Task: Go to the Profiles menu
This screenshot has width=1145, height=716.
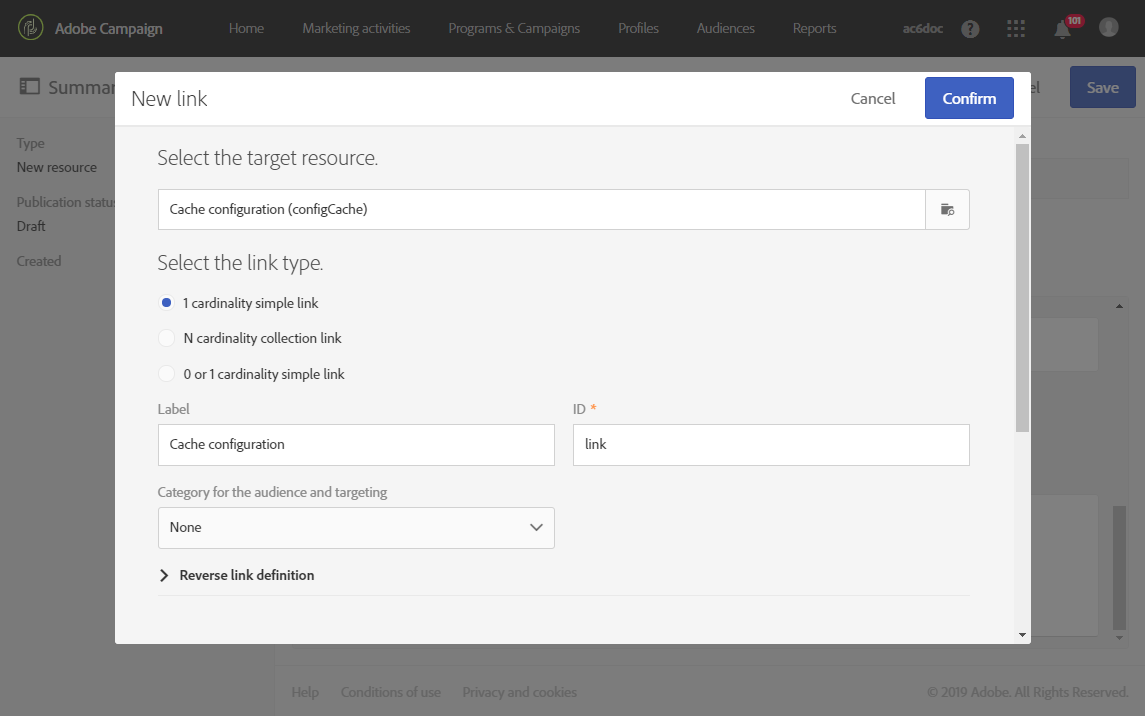Action: pyautogui.click(x=638, y=28)
